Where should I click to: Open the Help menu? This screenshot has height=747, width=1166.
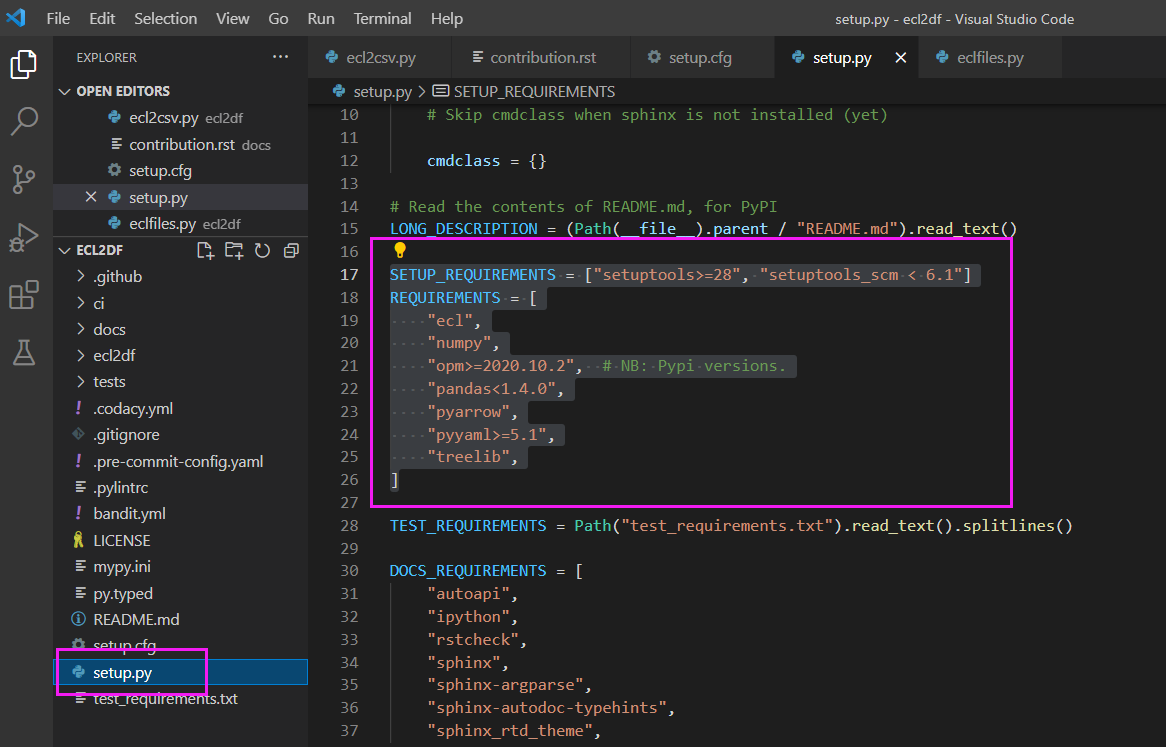coord(446,19)
